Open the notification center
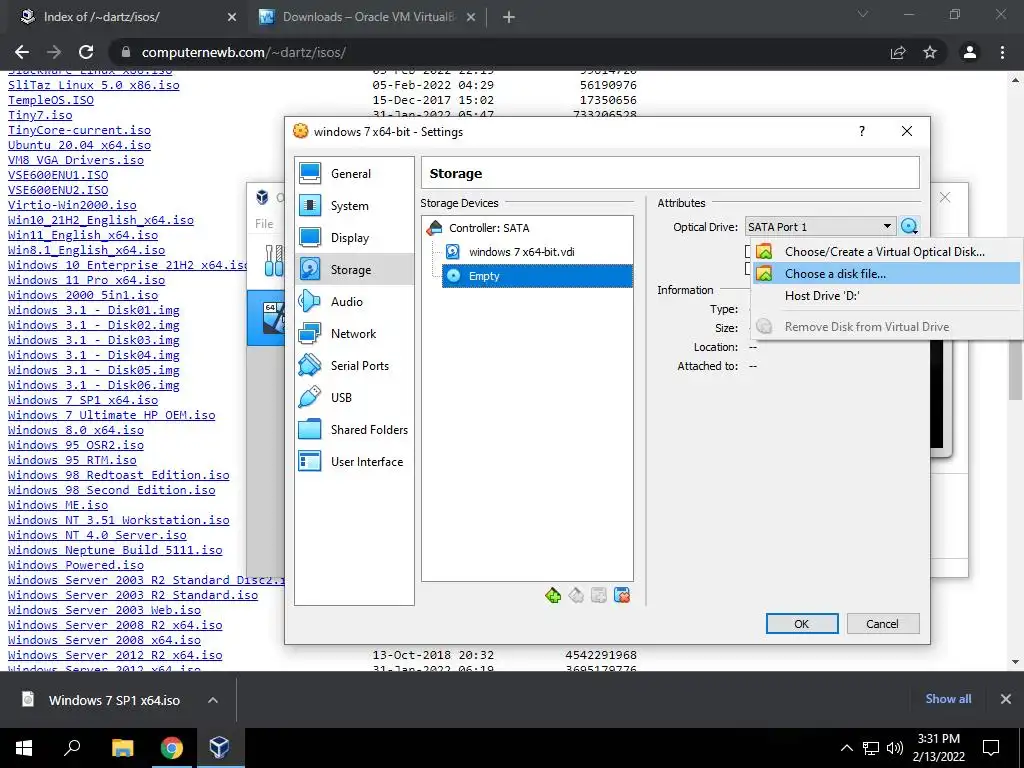Viewport: 1024px width, 768px height. (991, 748)
